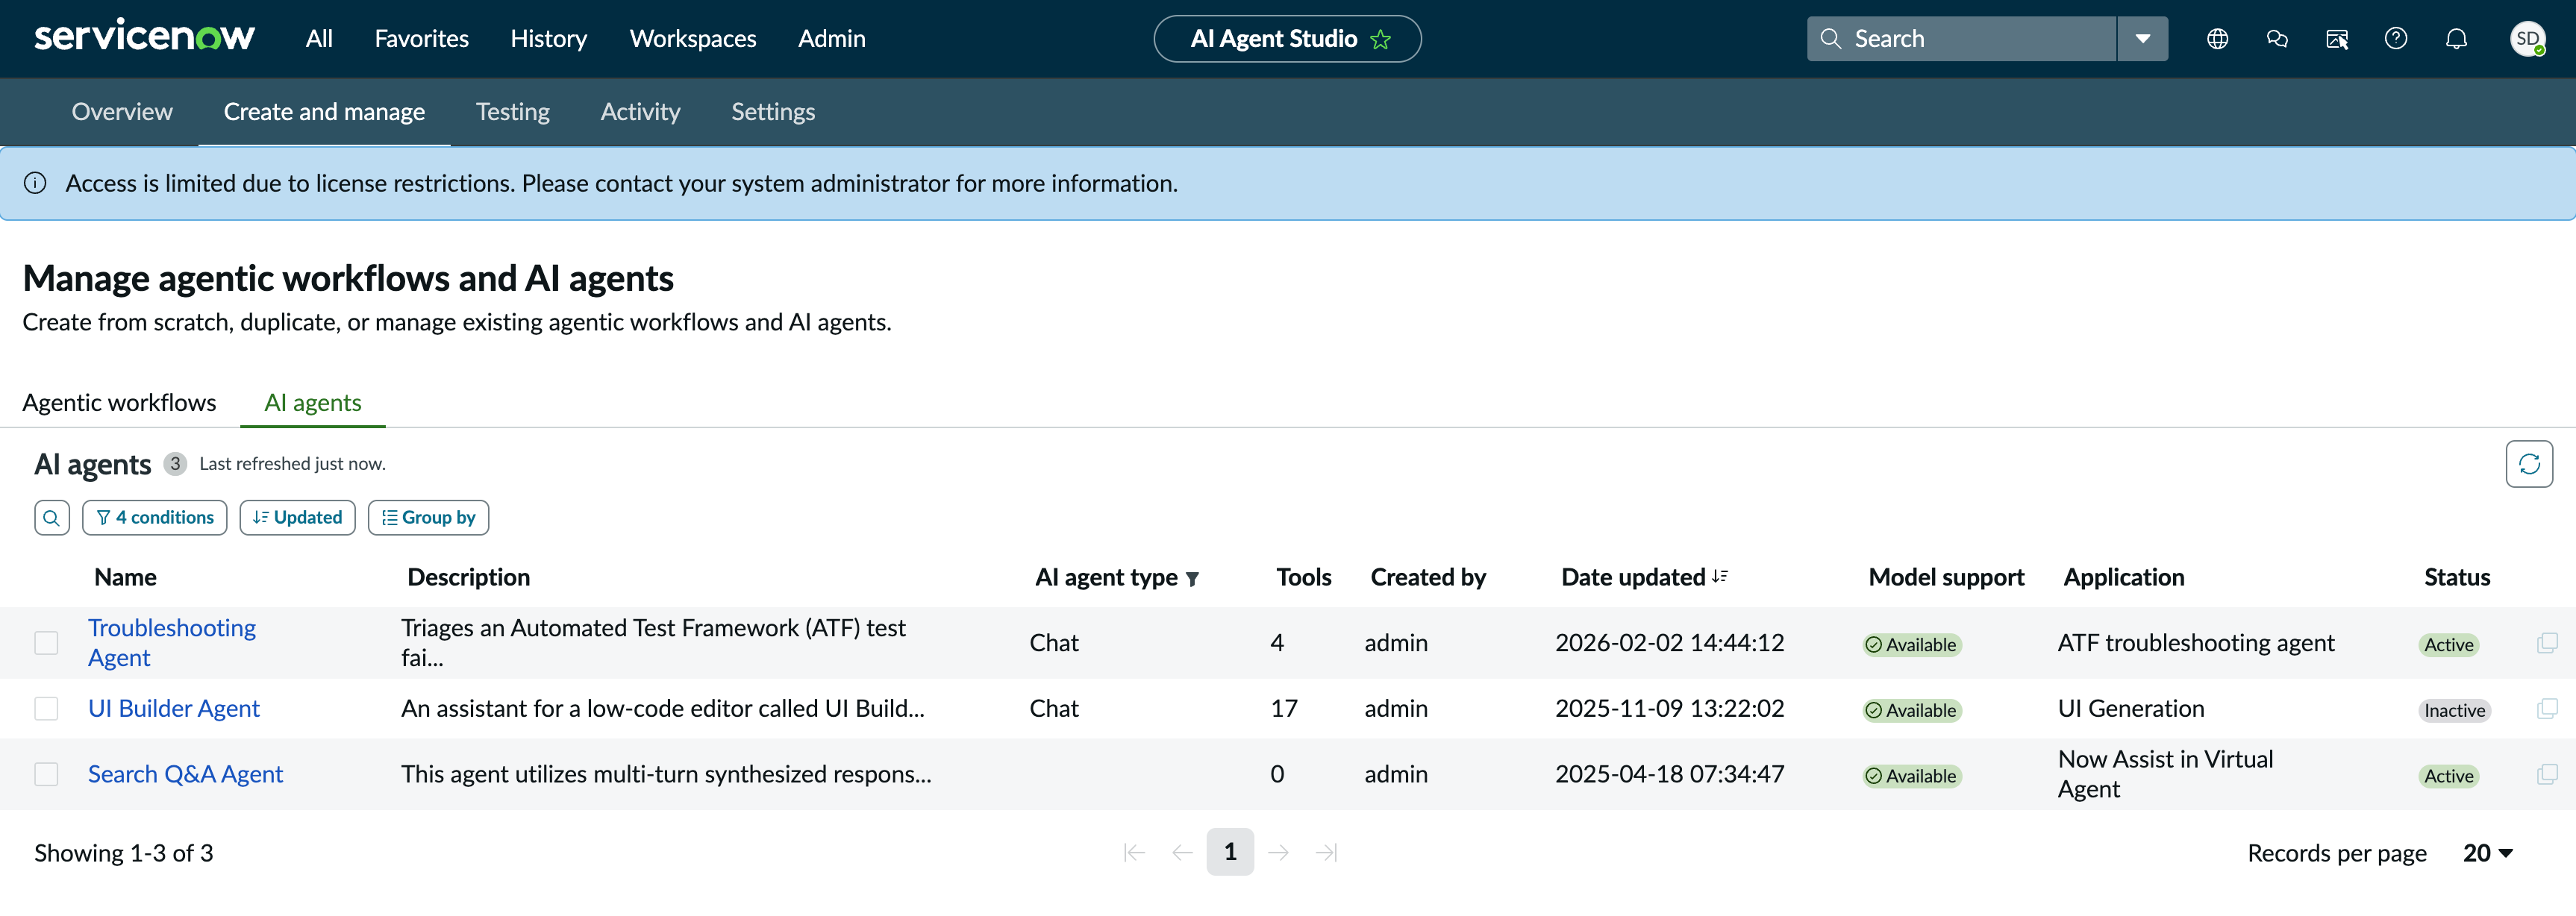Screen dimensions: 2576x916
Task: Duplicate the Search Q&A Agent via copy icon
Action: click(x=2547, y=774)
